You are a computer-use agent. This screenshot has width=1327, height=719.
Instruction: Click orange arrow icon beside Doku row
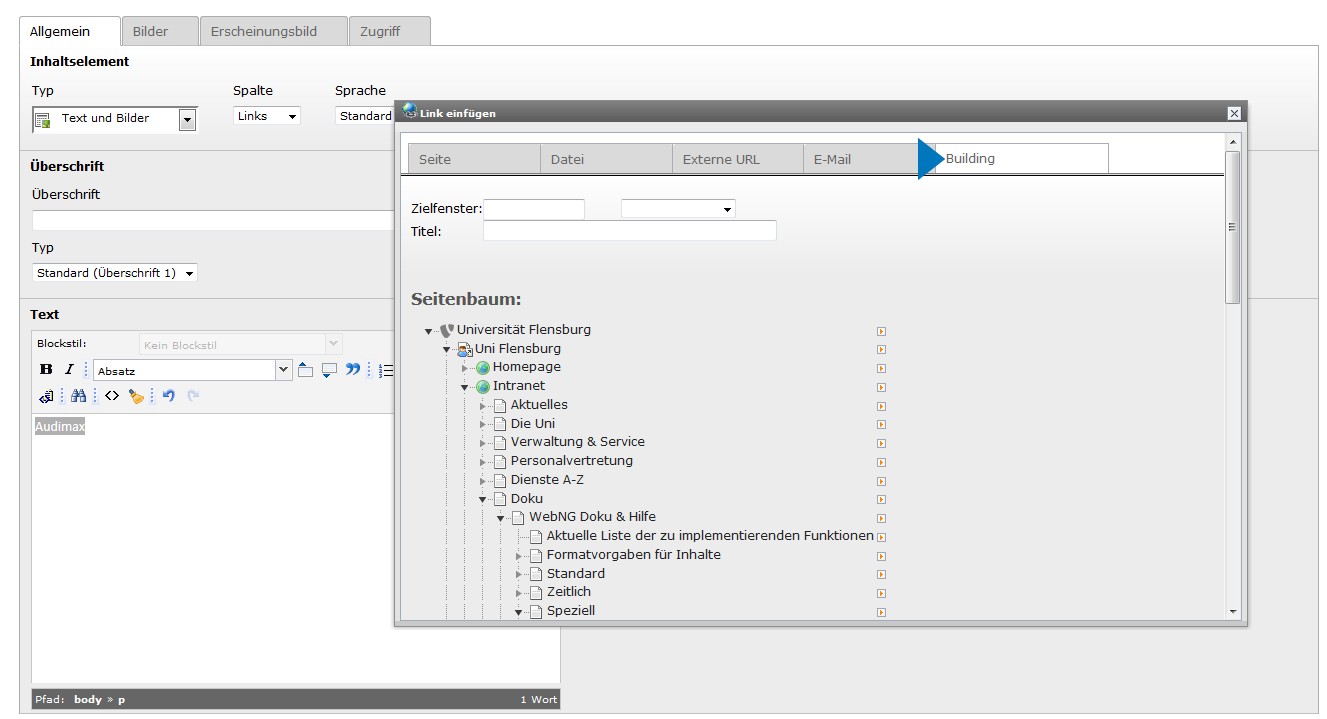881,499
